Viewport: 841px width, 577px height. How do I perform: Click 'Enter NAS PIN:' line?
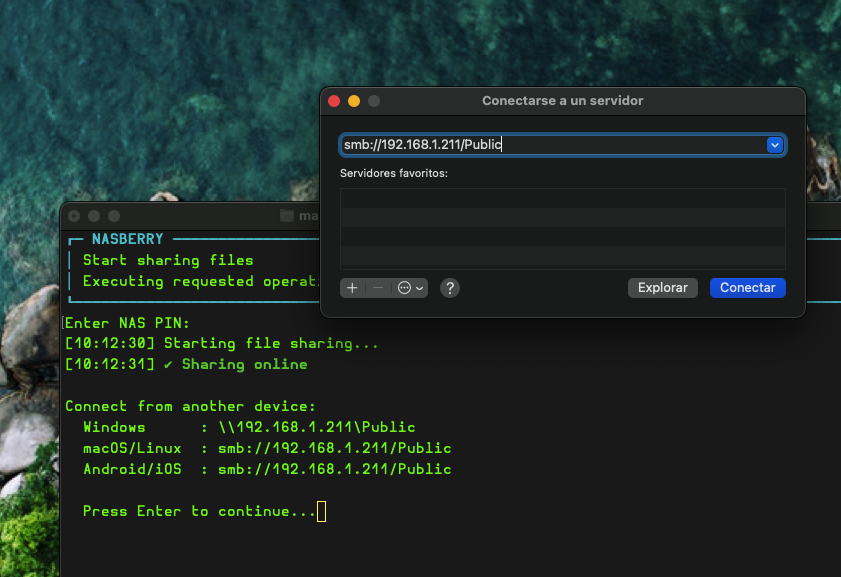coord(127,323)
